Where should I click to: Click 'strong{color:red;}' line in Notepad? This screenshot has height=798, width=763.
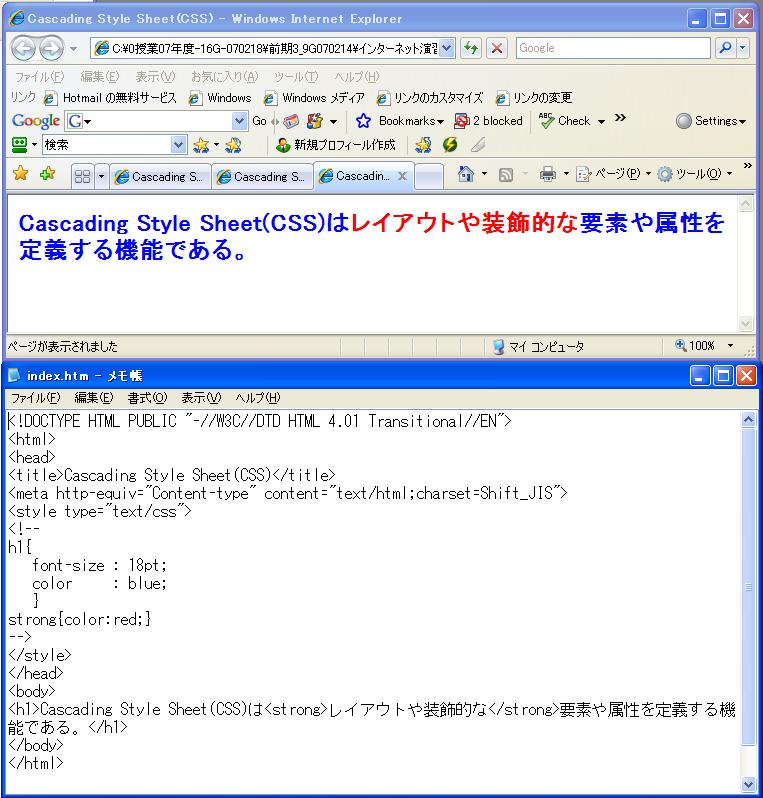click(80, 619)
